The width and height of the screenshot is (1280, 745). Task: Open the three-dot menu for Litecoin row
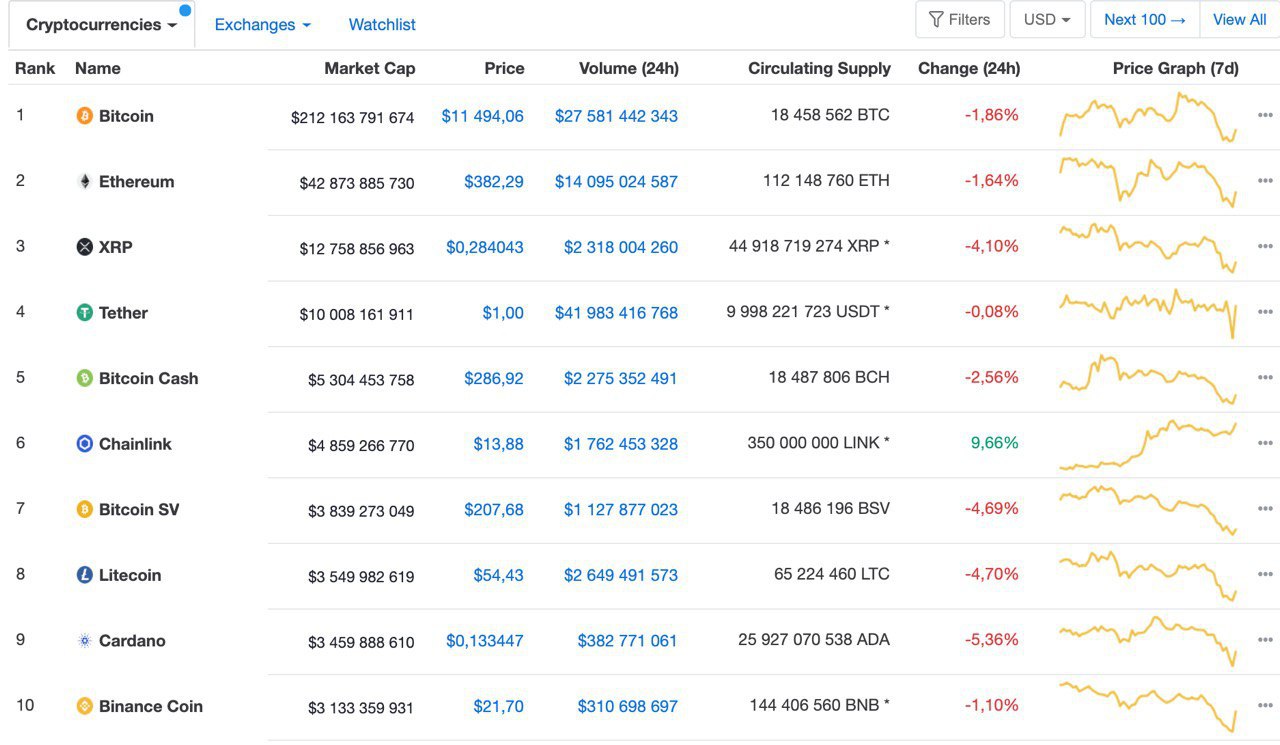click(x=1265, y=574)
